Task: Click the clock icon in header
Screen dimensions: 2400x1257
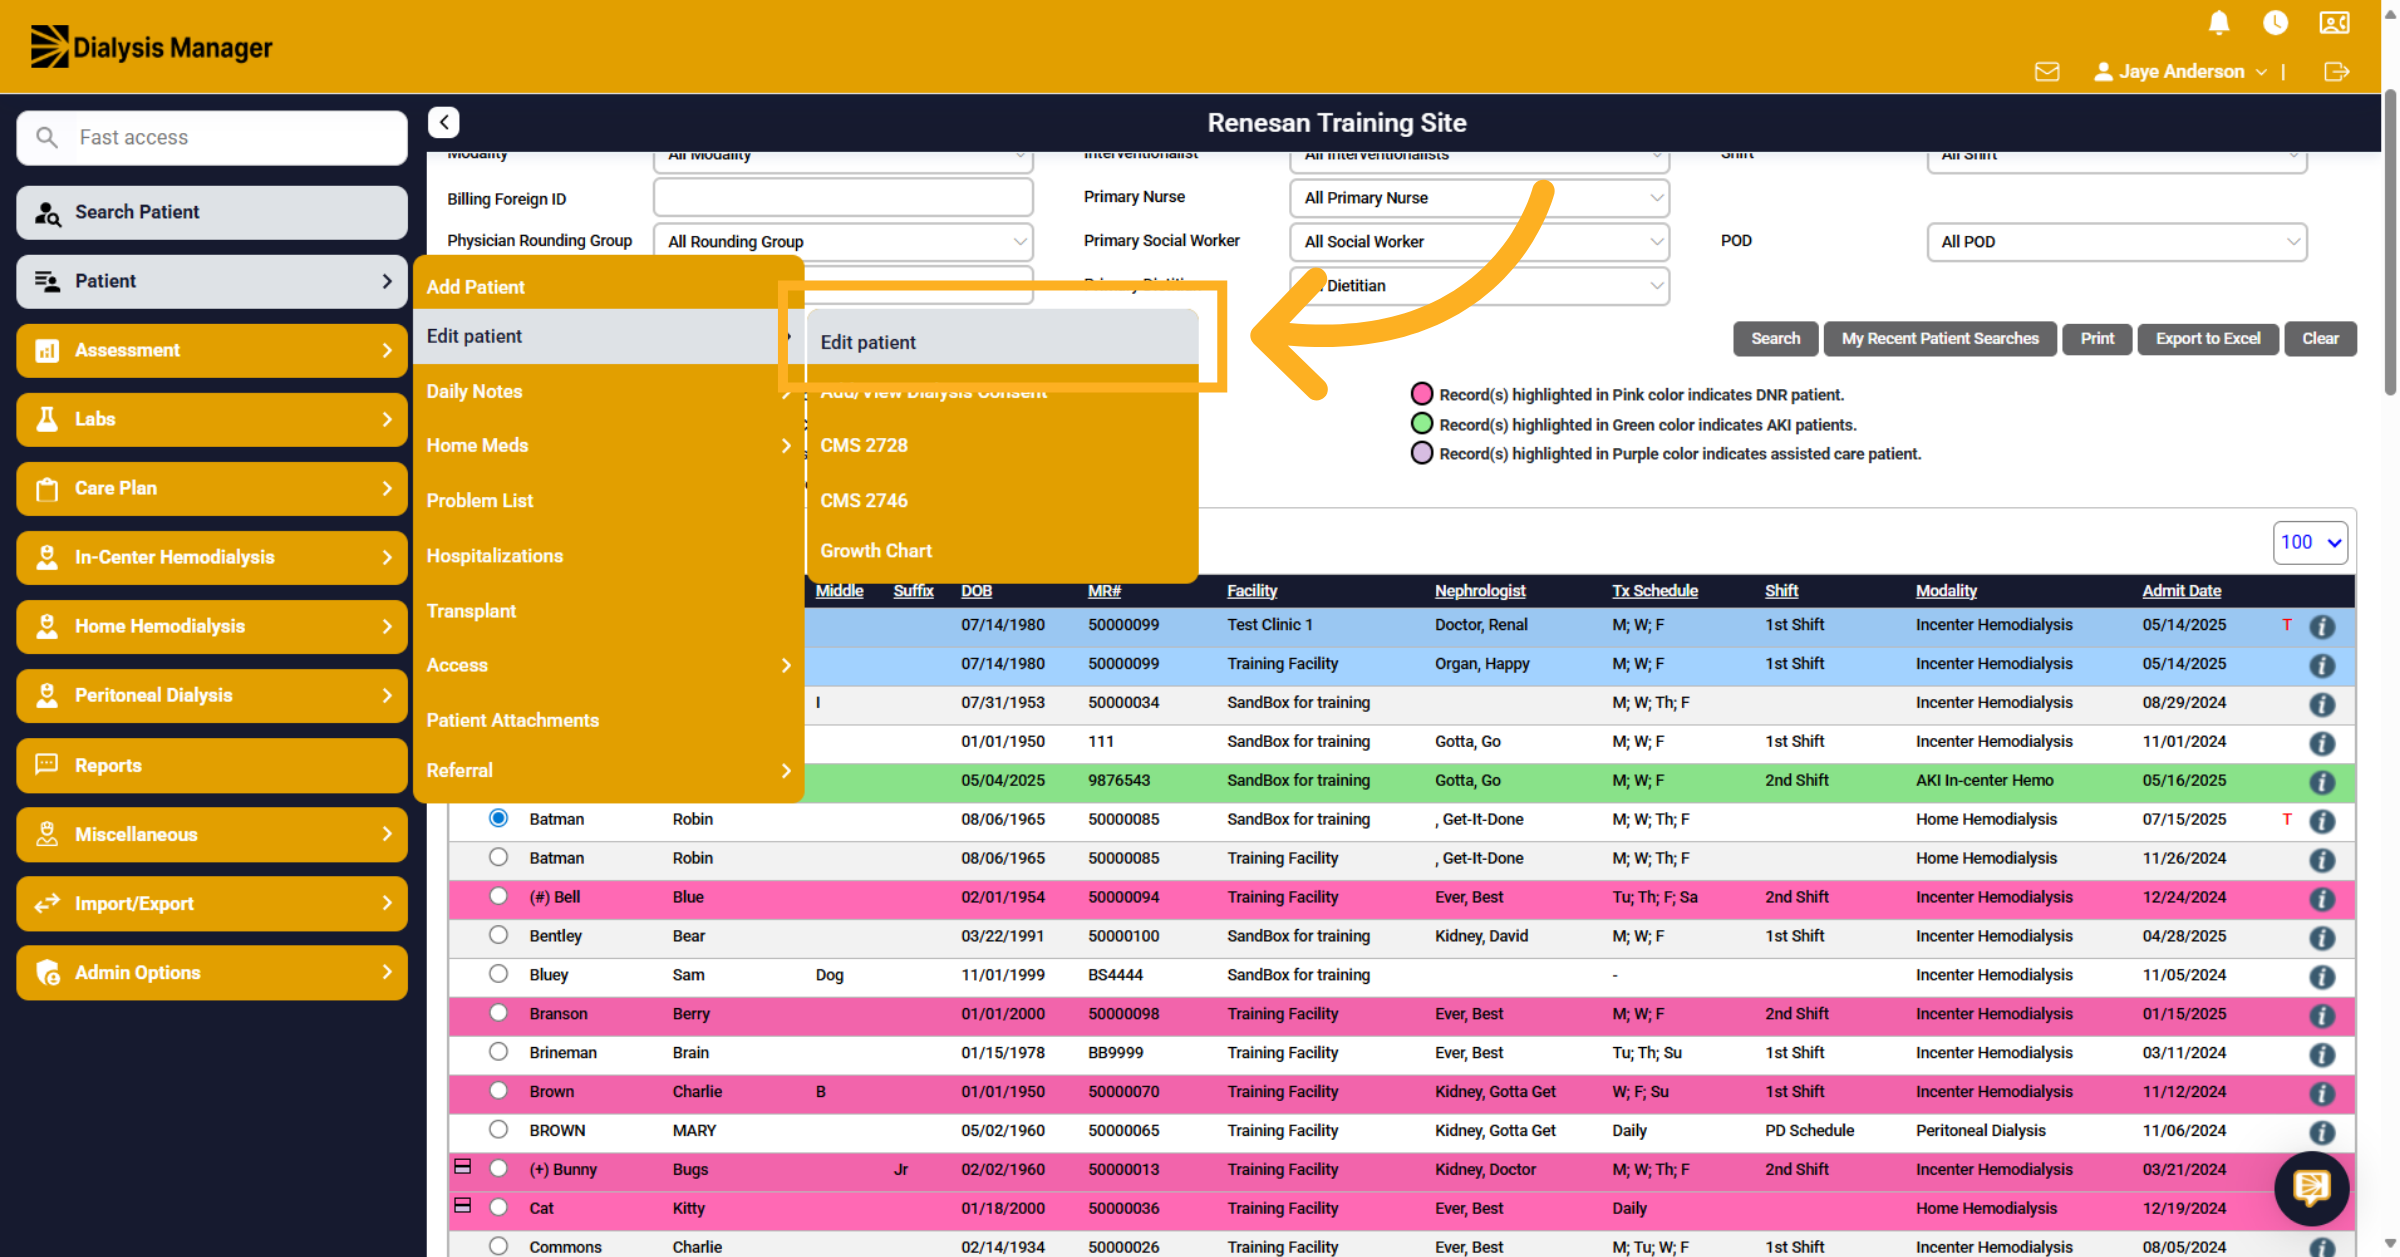Action: (x=2275, y=23)
